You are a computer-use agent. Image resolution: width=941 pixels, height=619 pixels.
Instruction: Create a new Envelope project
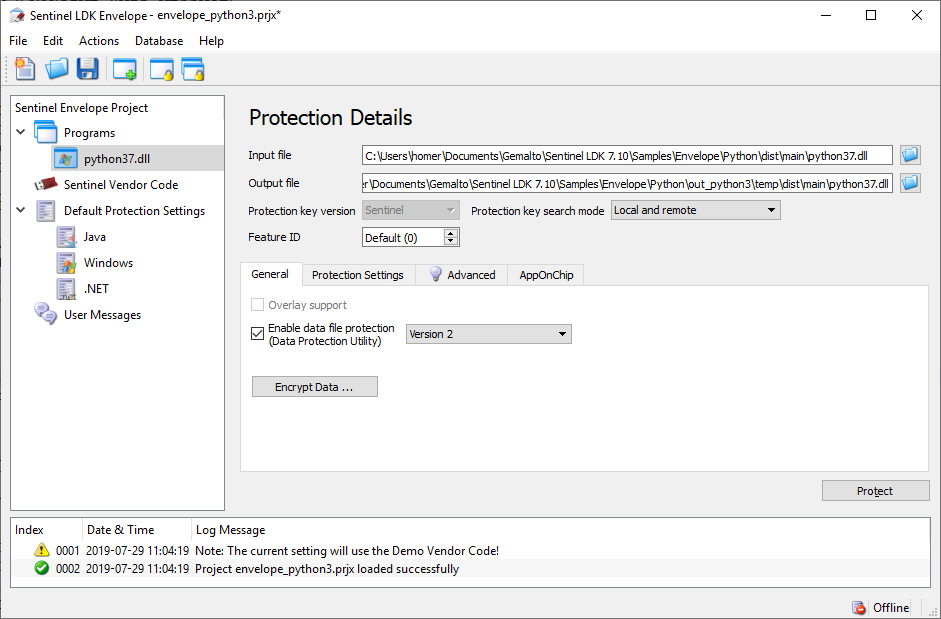pyautogui.click(x=24, y=68)
